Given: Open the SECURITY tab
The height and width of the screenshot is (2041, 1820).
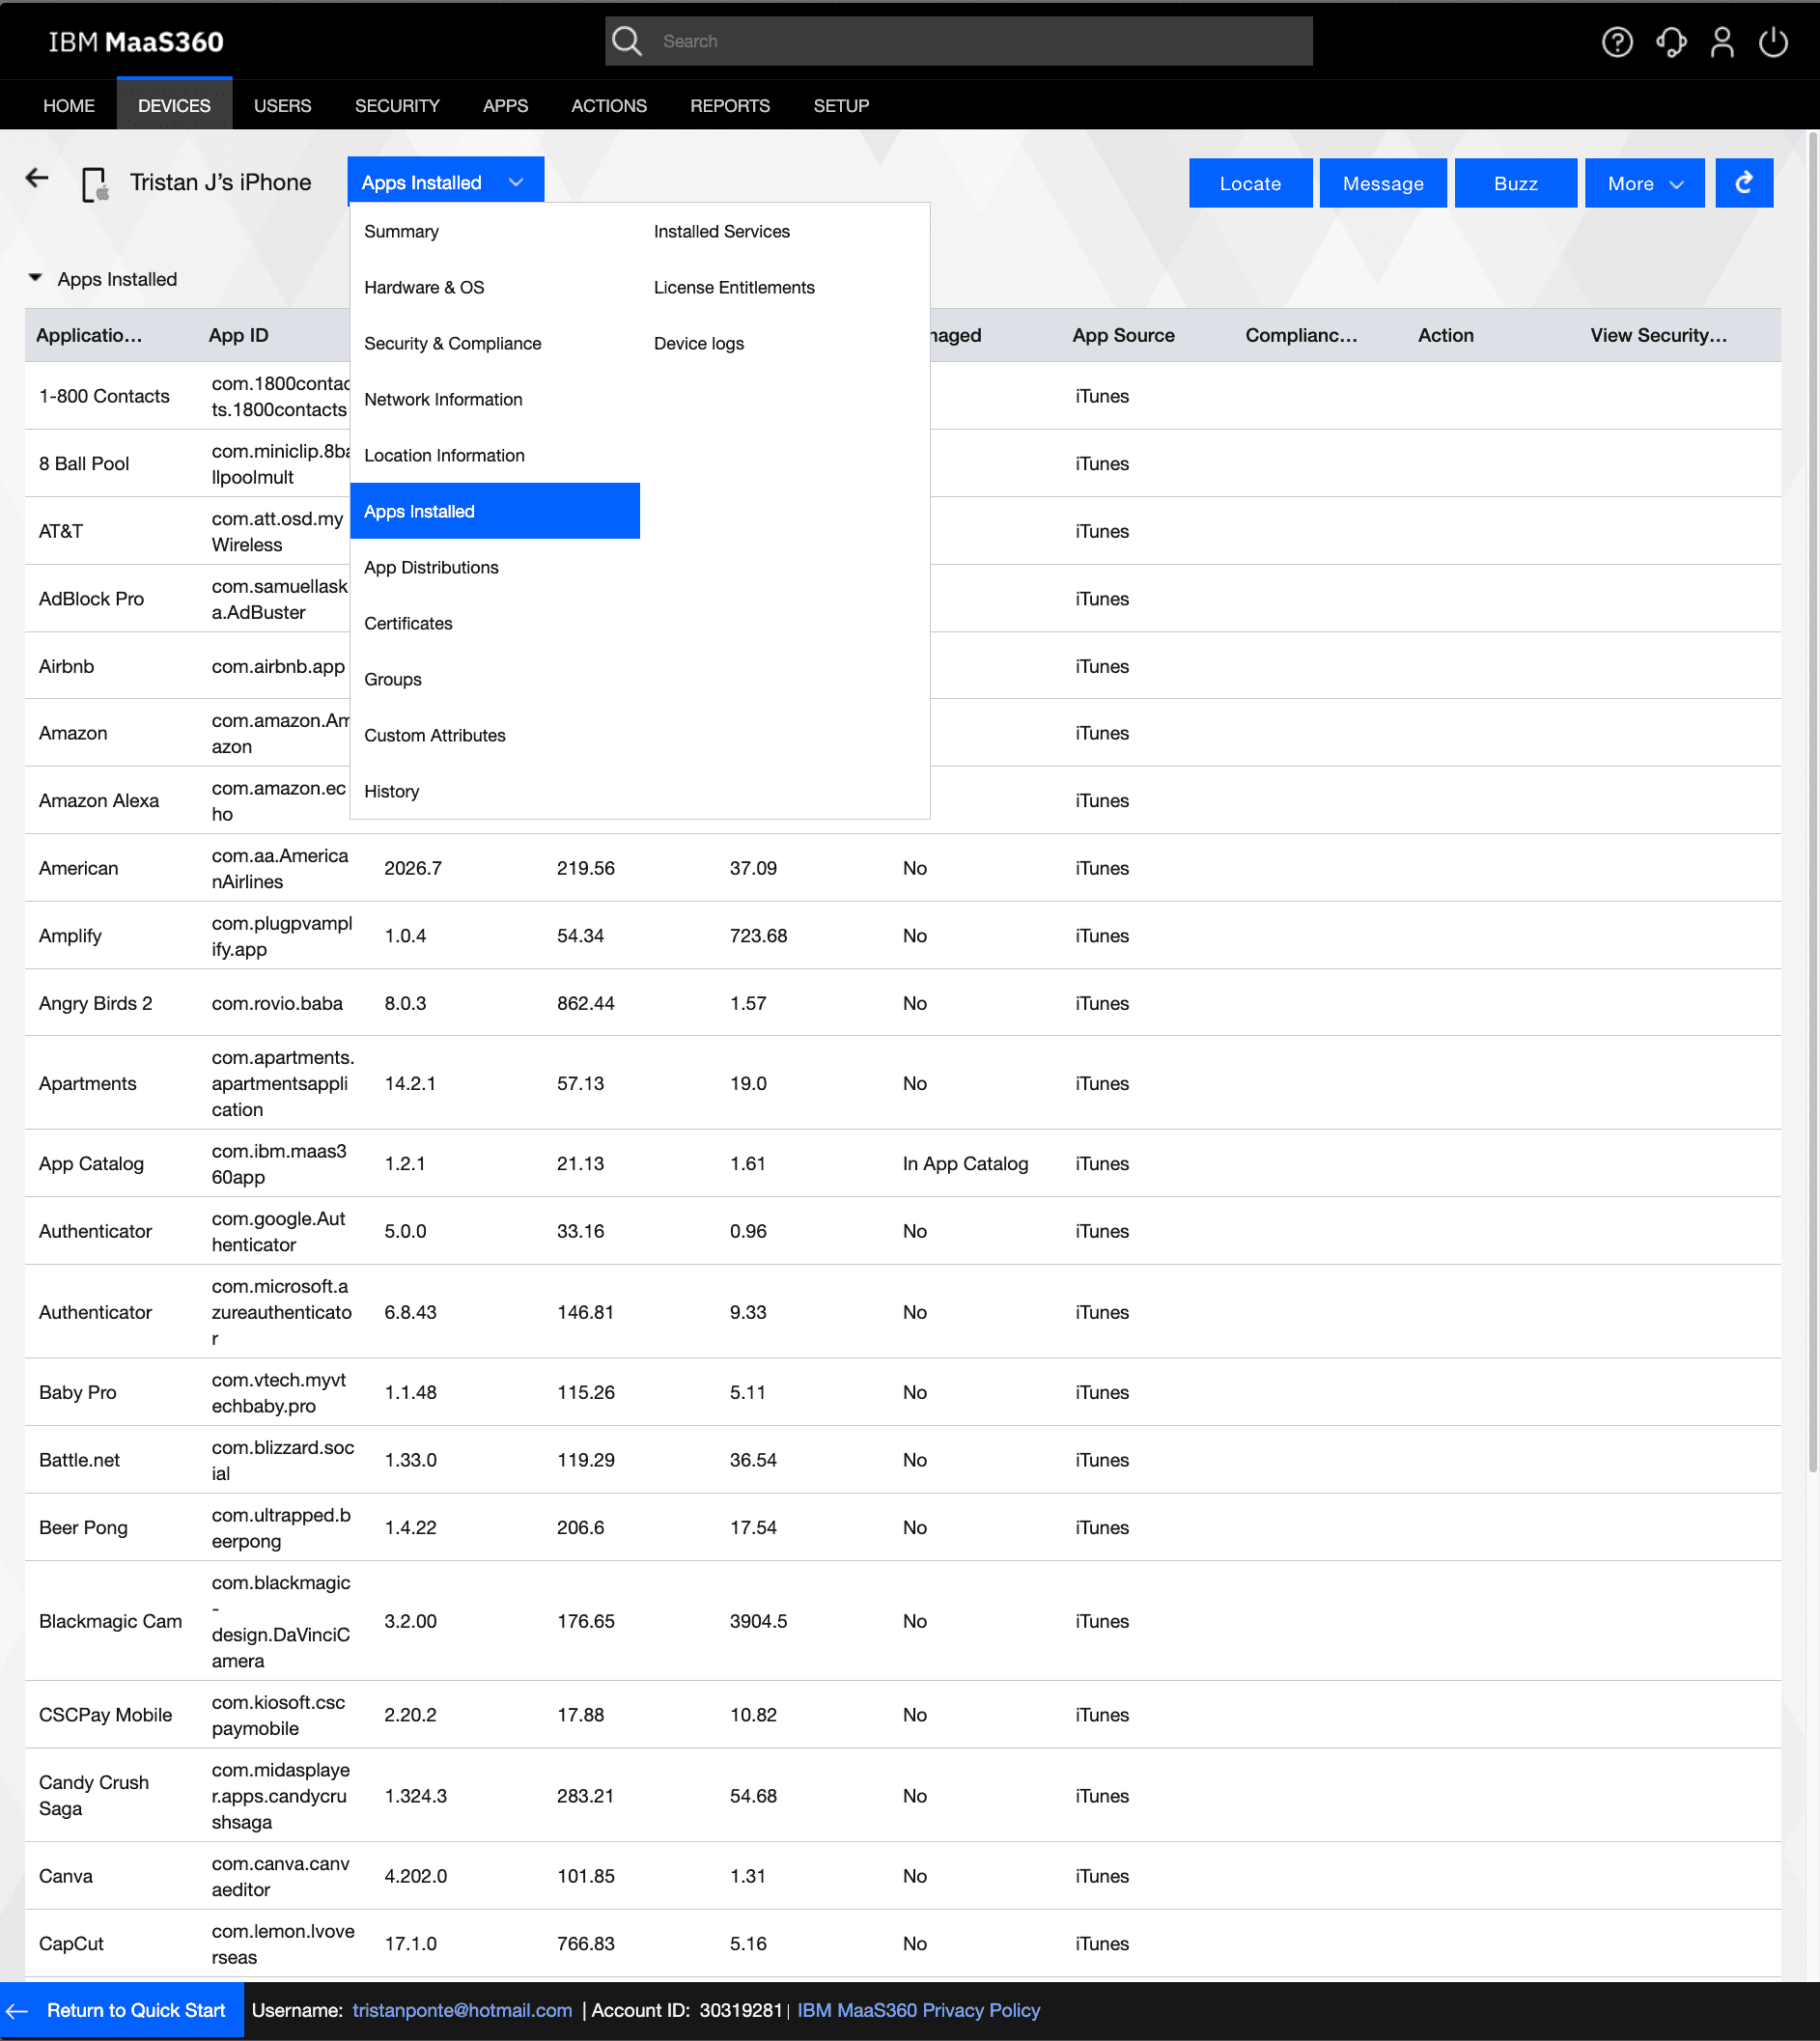Looking at the screenshot, I should pyautogui.click(x=397, y=105).
